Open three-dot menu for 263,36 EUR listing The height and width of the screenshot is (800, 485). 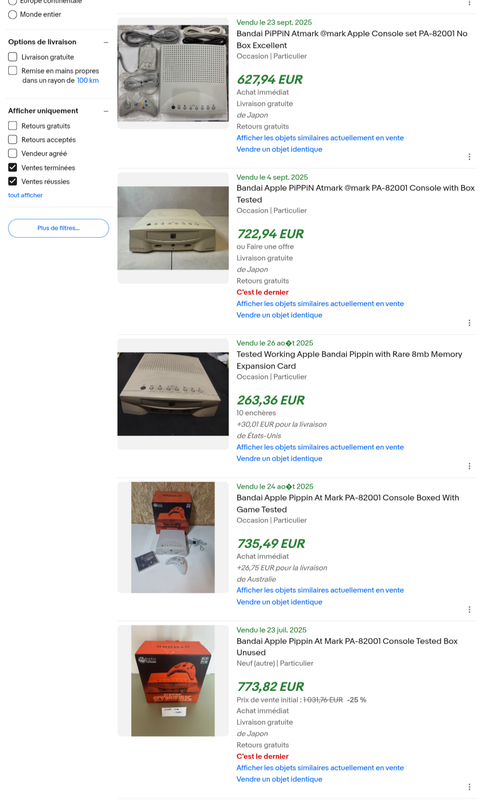pyautogui.click(x=469, y=466)
